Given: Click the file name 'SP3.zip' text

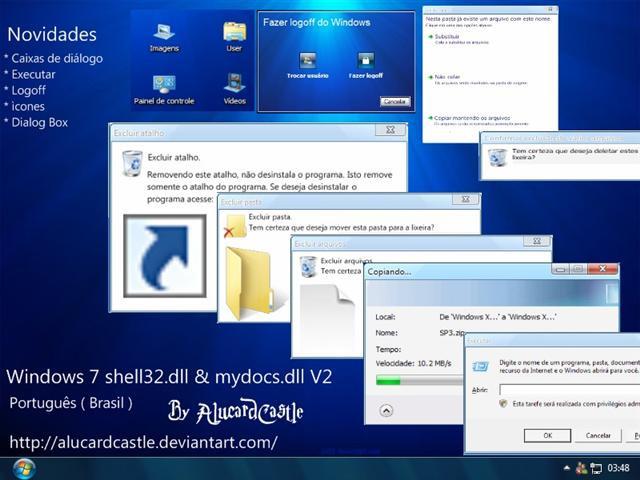Looking at the screenshot, I should 452,333.
